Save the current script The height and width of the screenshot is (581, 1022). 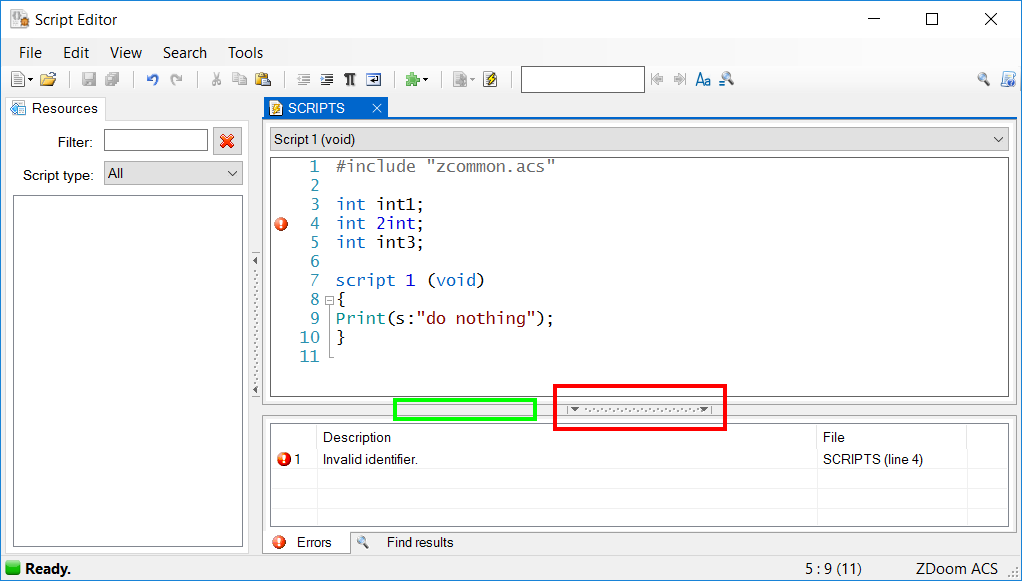(x=90, y=79)
